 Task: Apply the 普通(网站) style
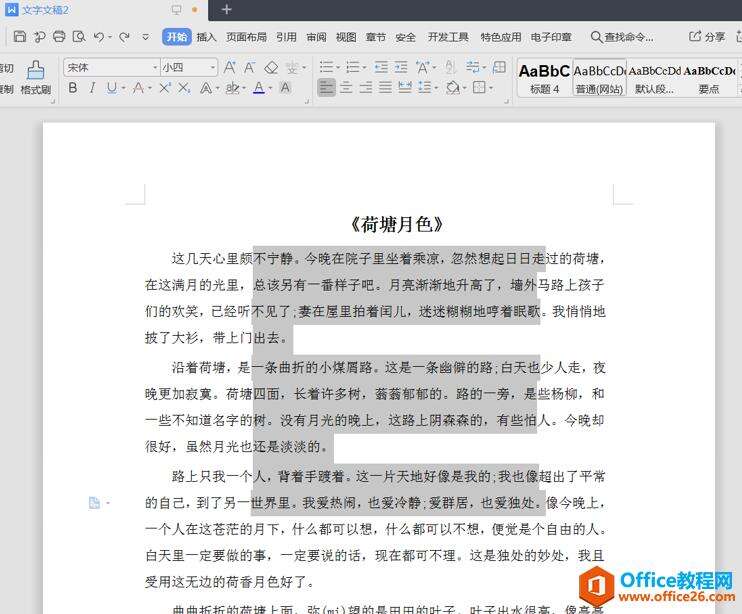[x=600, y=78]
